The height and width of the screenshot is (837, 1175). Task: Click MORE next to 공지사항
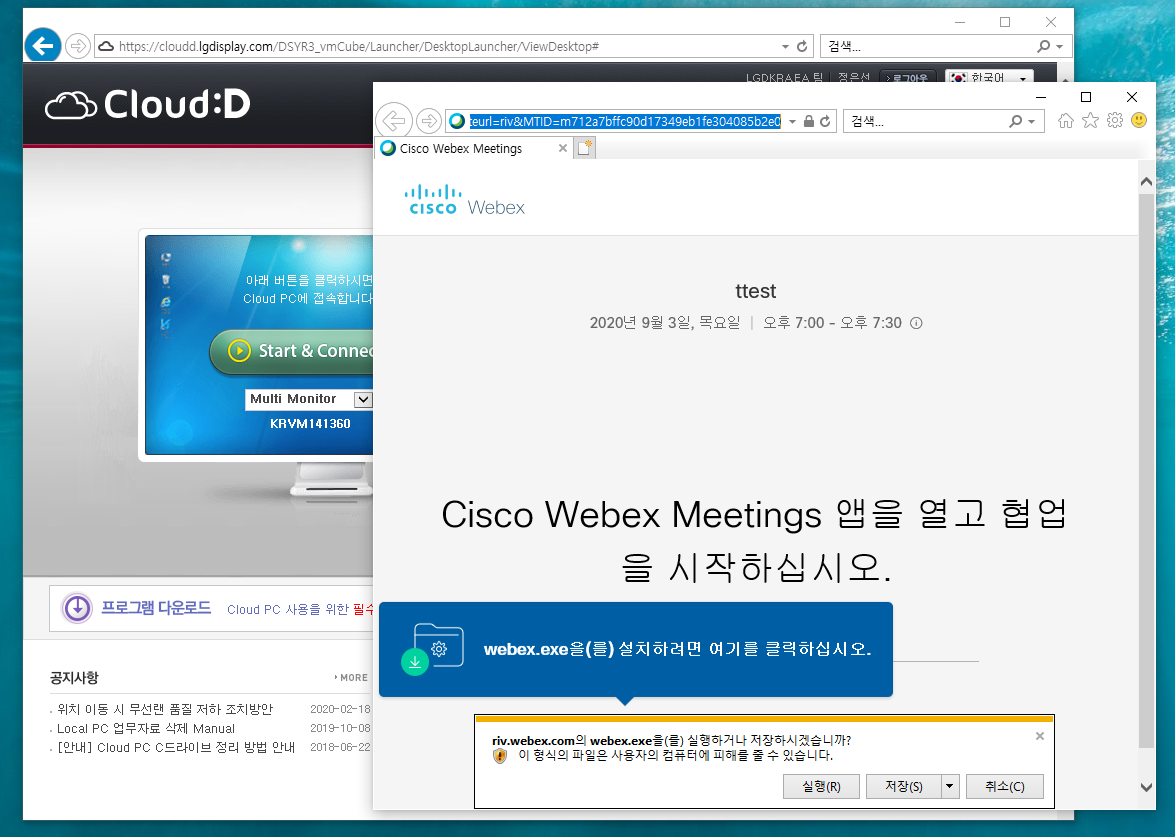[351, 677]
